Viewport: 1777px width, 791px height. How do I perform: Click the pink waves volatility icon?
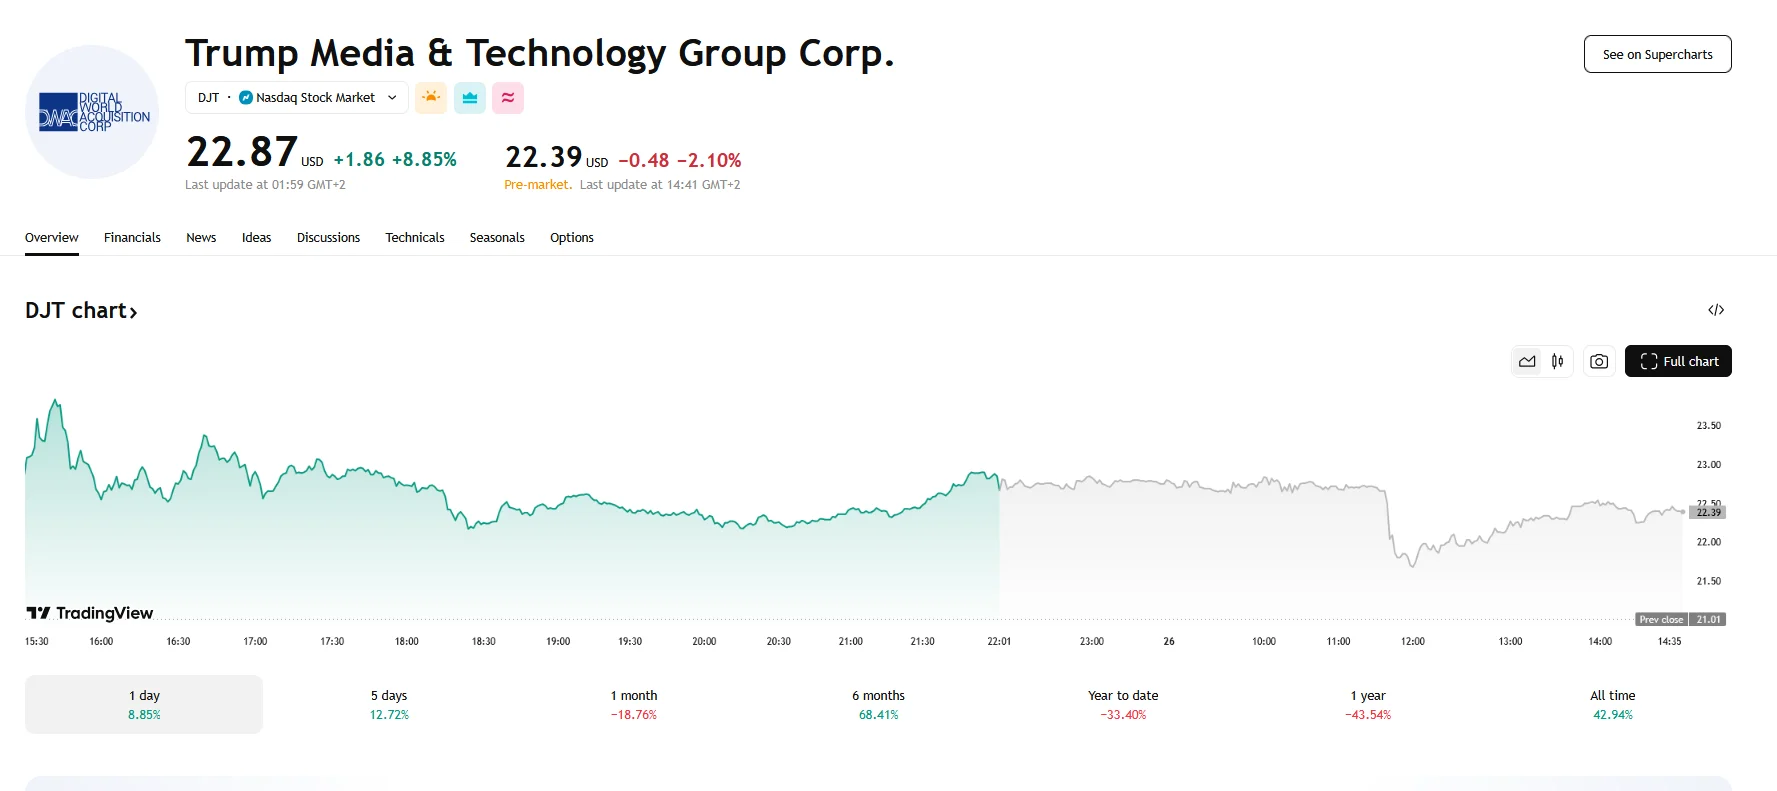(x=508, y=97)
